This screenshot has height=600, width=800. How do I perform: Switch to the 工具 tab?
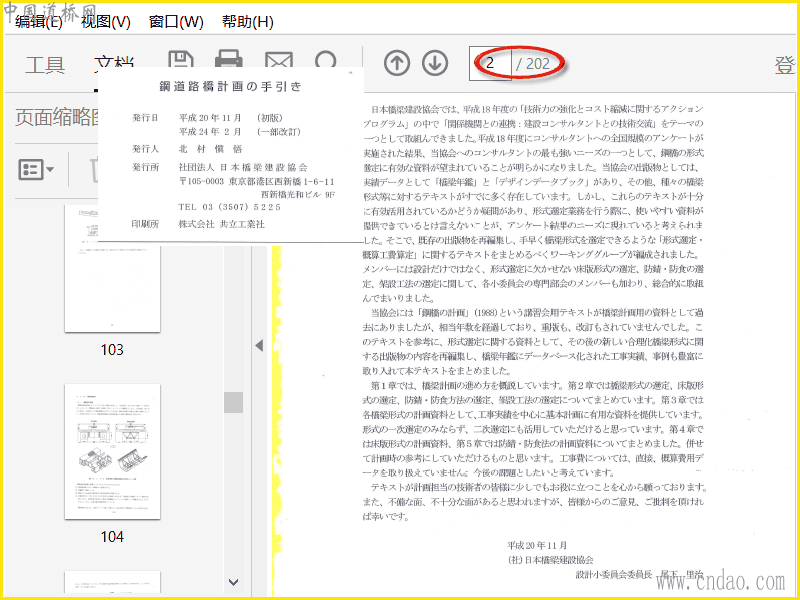point(45,65)
